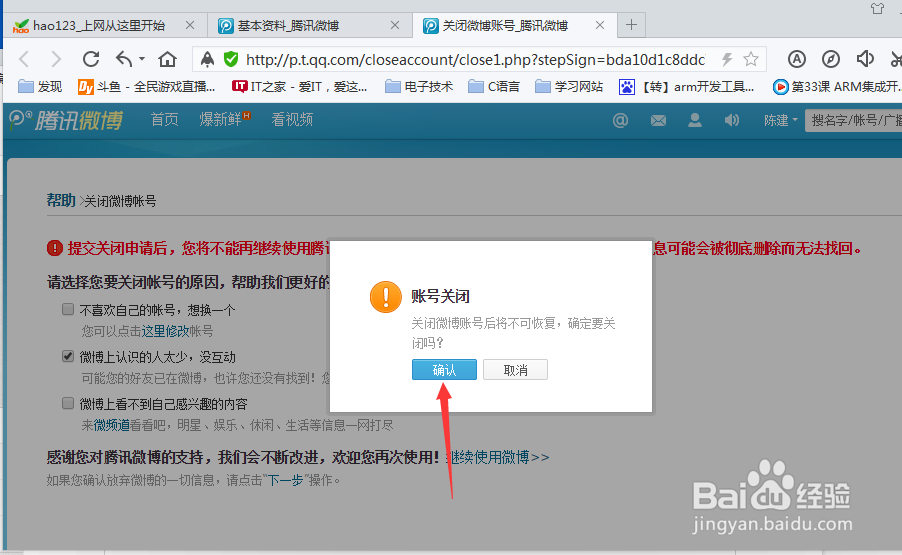Open private messages envelope icon
This screenshot has width=902, height=555.
coord(658,120)
